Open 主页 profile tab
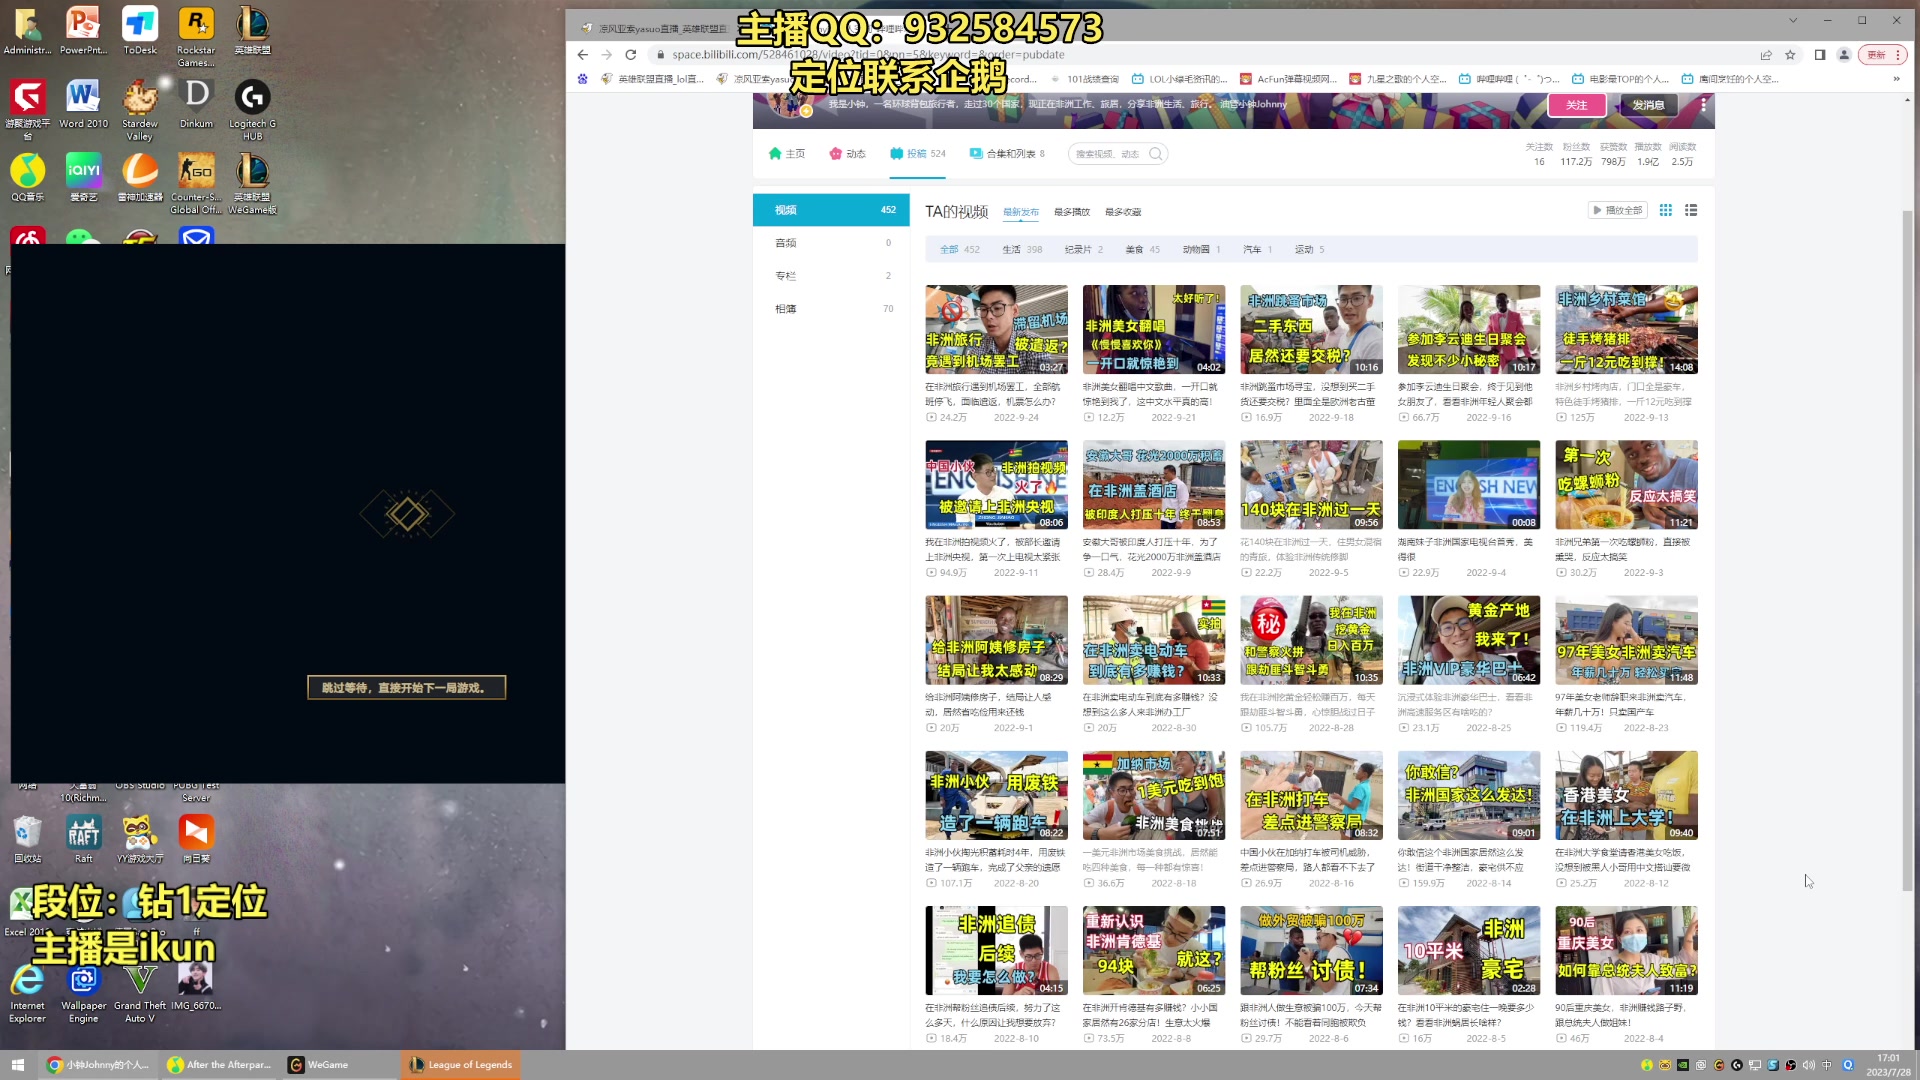1920x1080 pixels. click(x=787, y=154)
